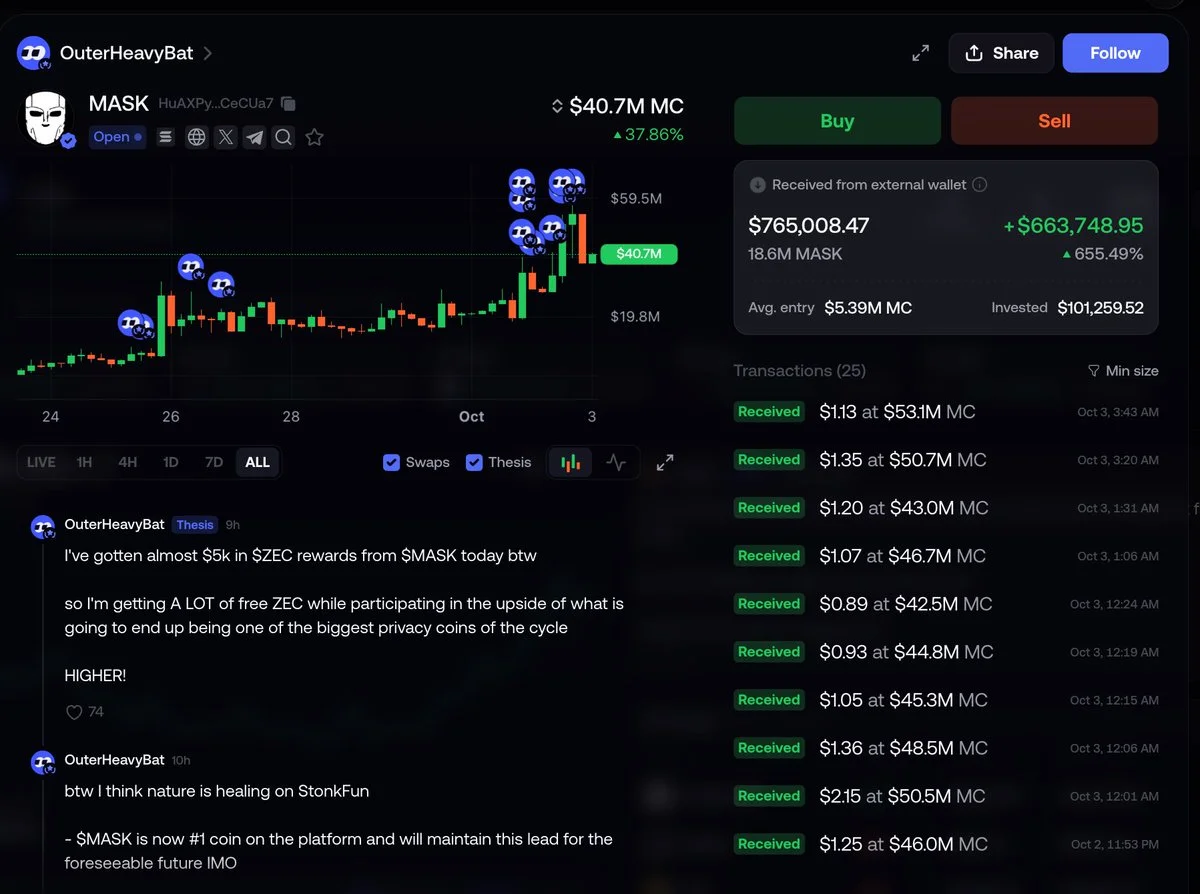Click the swap marker above the 26 candle
The width and height of the screenshot is (1200, 894).
coord(191,267)
